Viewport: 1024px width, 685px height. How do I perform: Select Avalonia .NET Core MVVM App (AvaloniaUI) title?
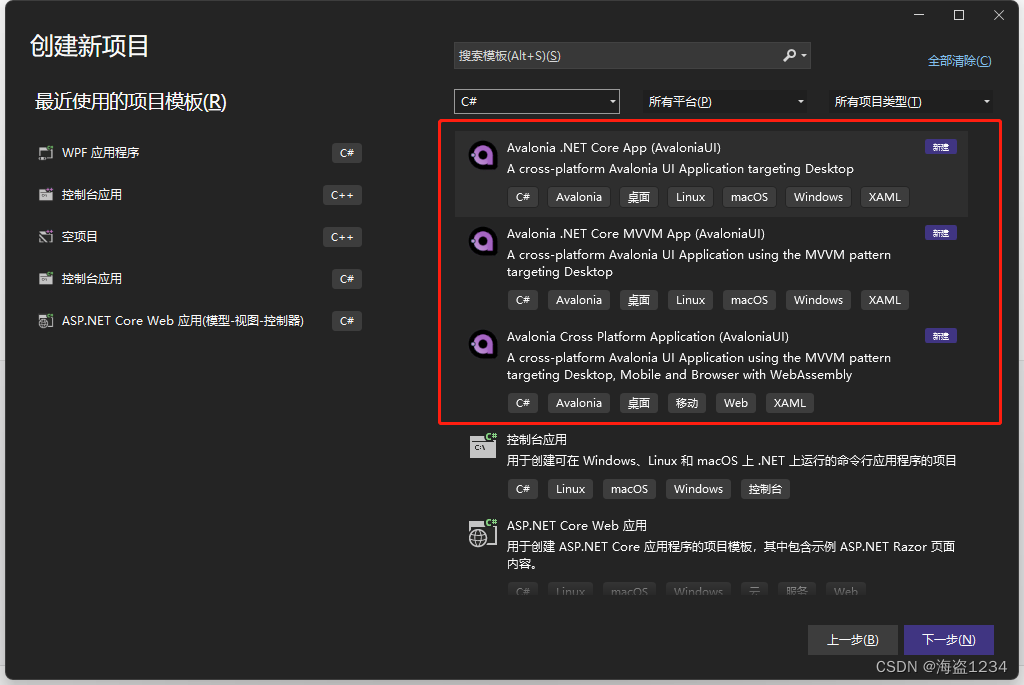(635, 234)
